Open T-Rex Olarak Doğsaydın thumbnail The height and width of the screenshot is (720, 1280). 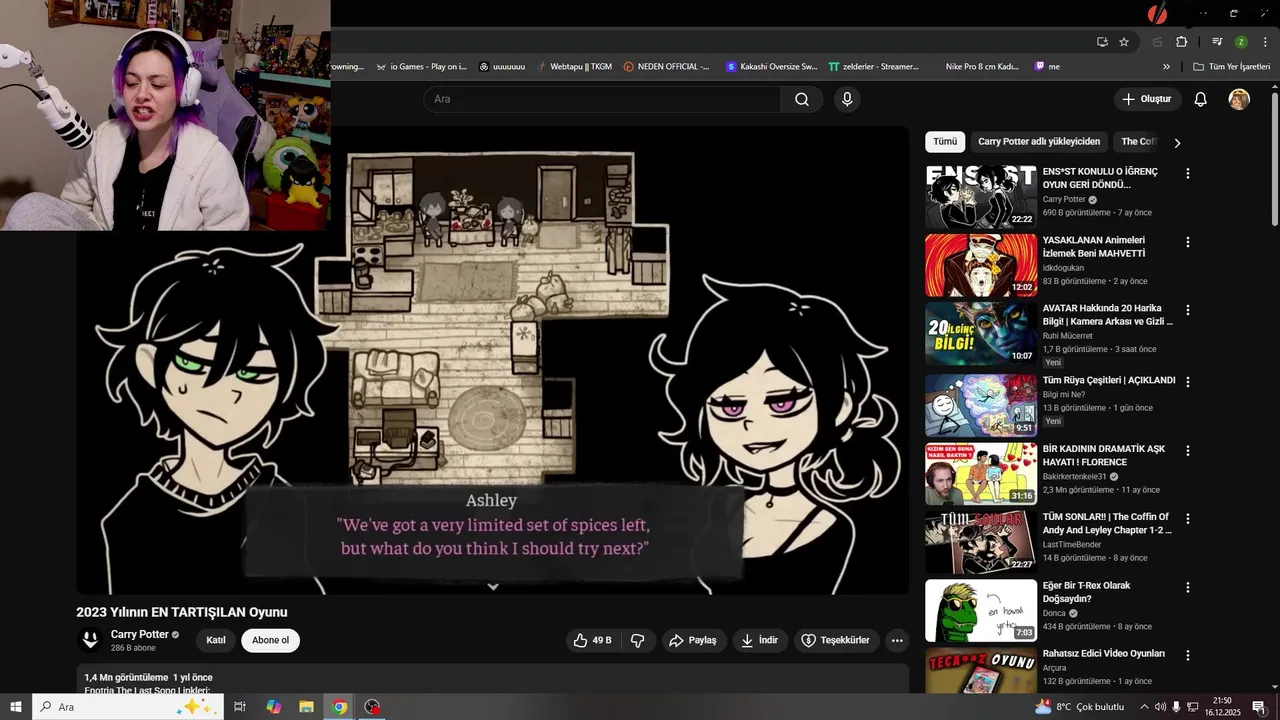[981, 611]
